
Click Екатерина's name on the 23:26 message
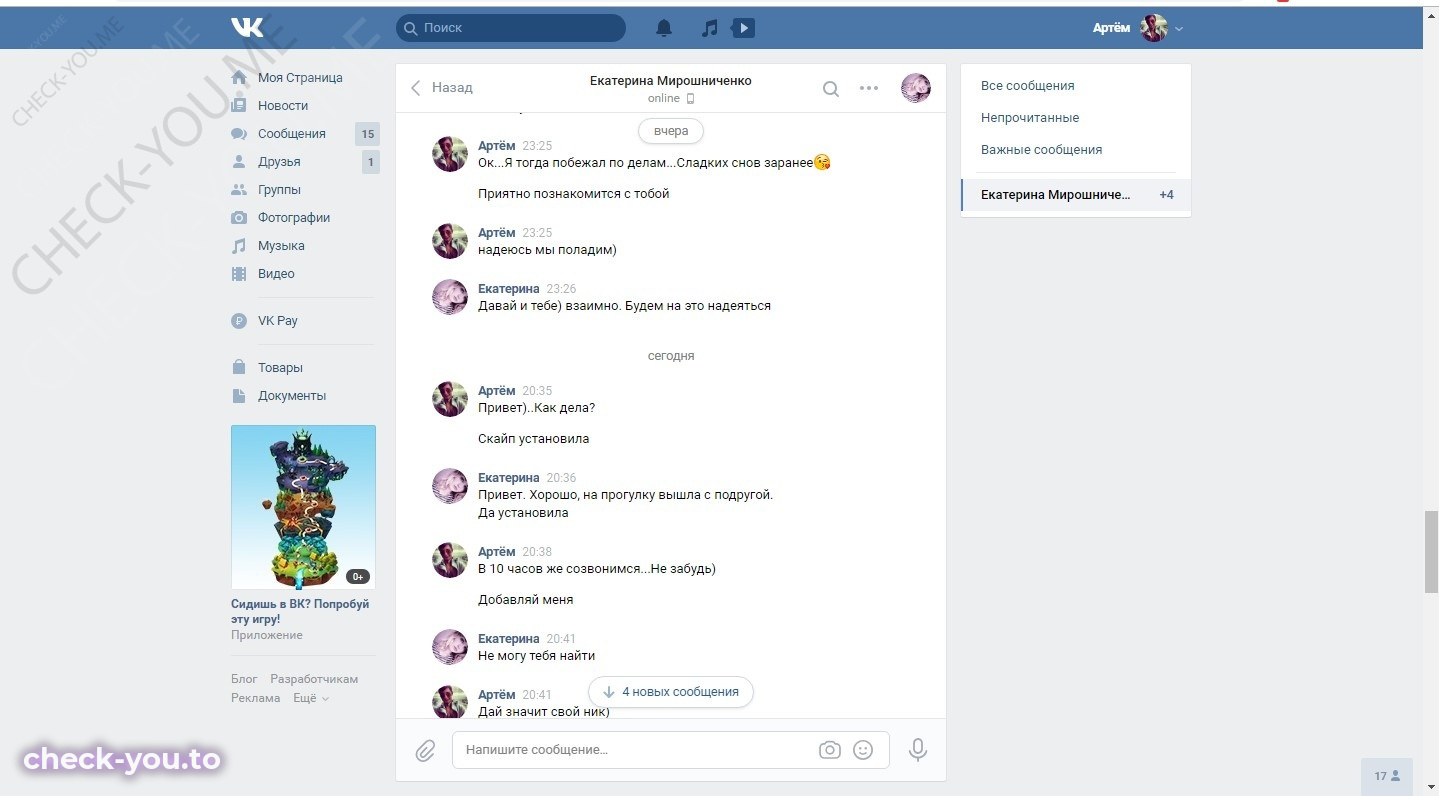(509, 289)
